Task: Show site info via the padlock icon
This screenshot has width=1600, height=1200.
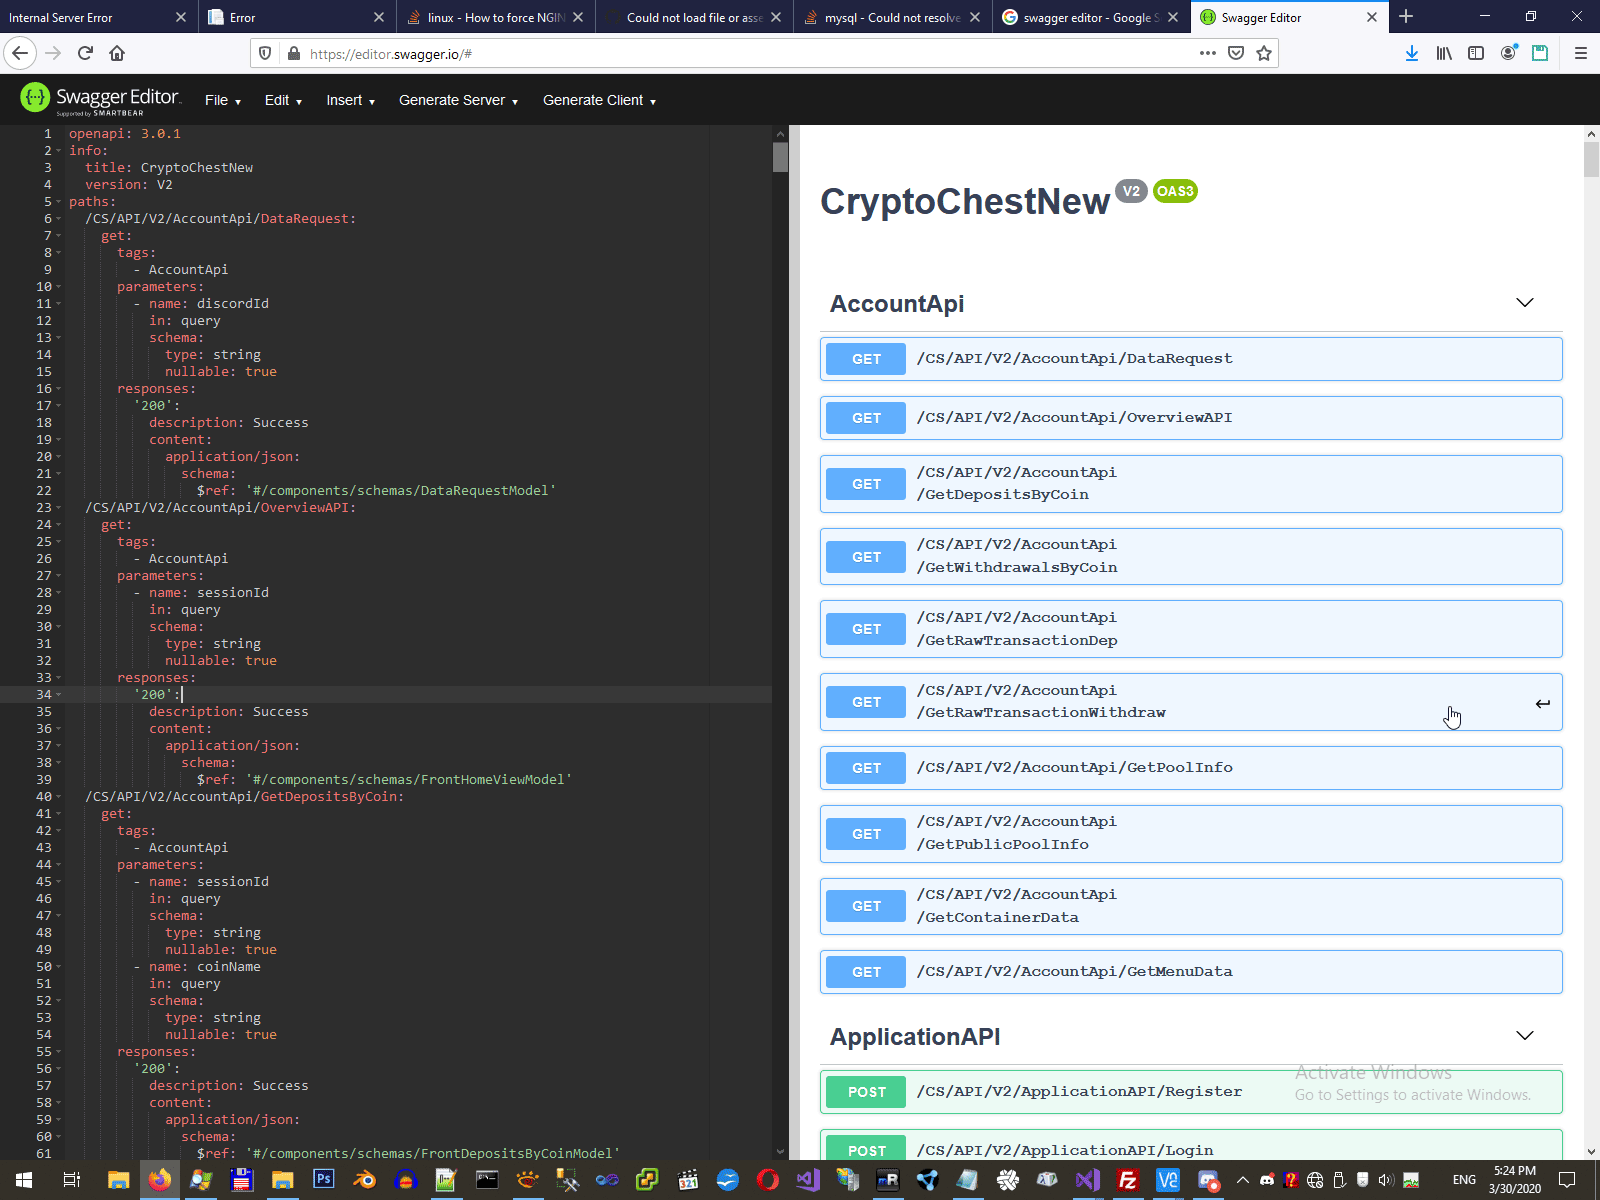Action: (293, 53)
